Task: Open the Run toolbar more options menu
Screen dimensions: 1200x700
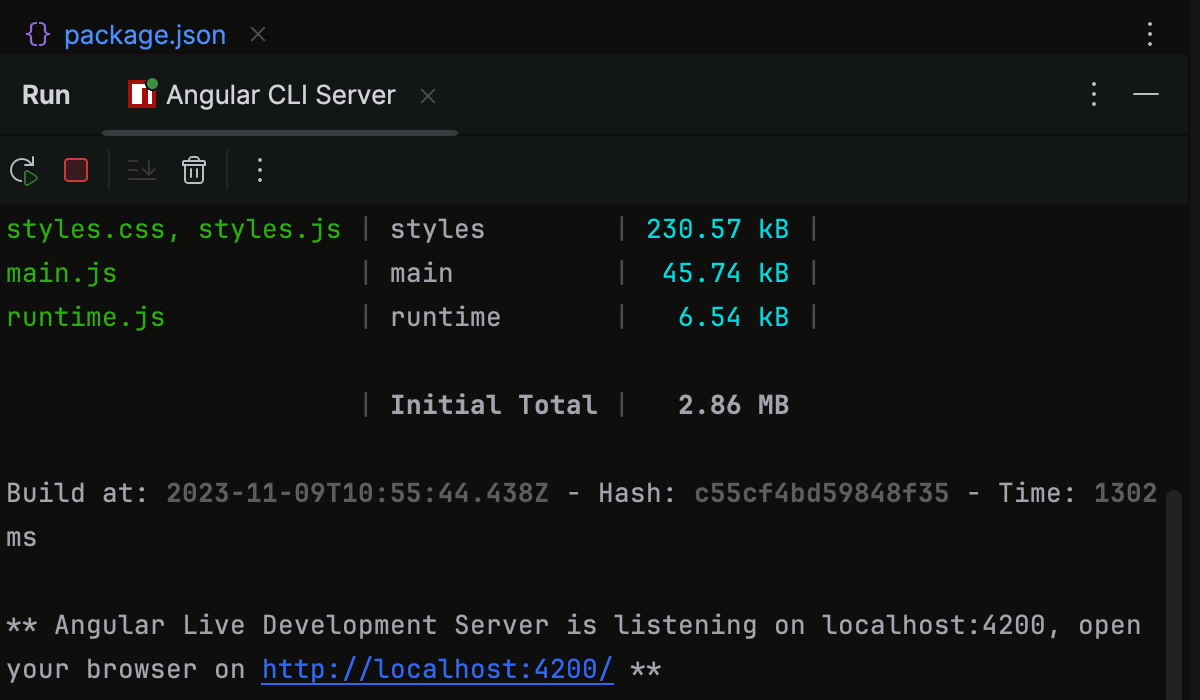Action: pyautogui.click(x=259, y=170)
